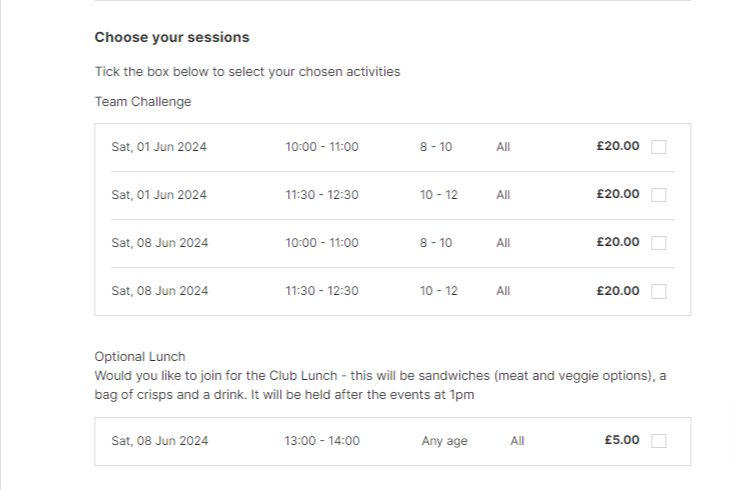The height and width of the screenshot is (490, 735).
Task: Click the 'Choose your sessions' heading
Action: [x=172, y=38]
